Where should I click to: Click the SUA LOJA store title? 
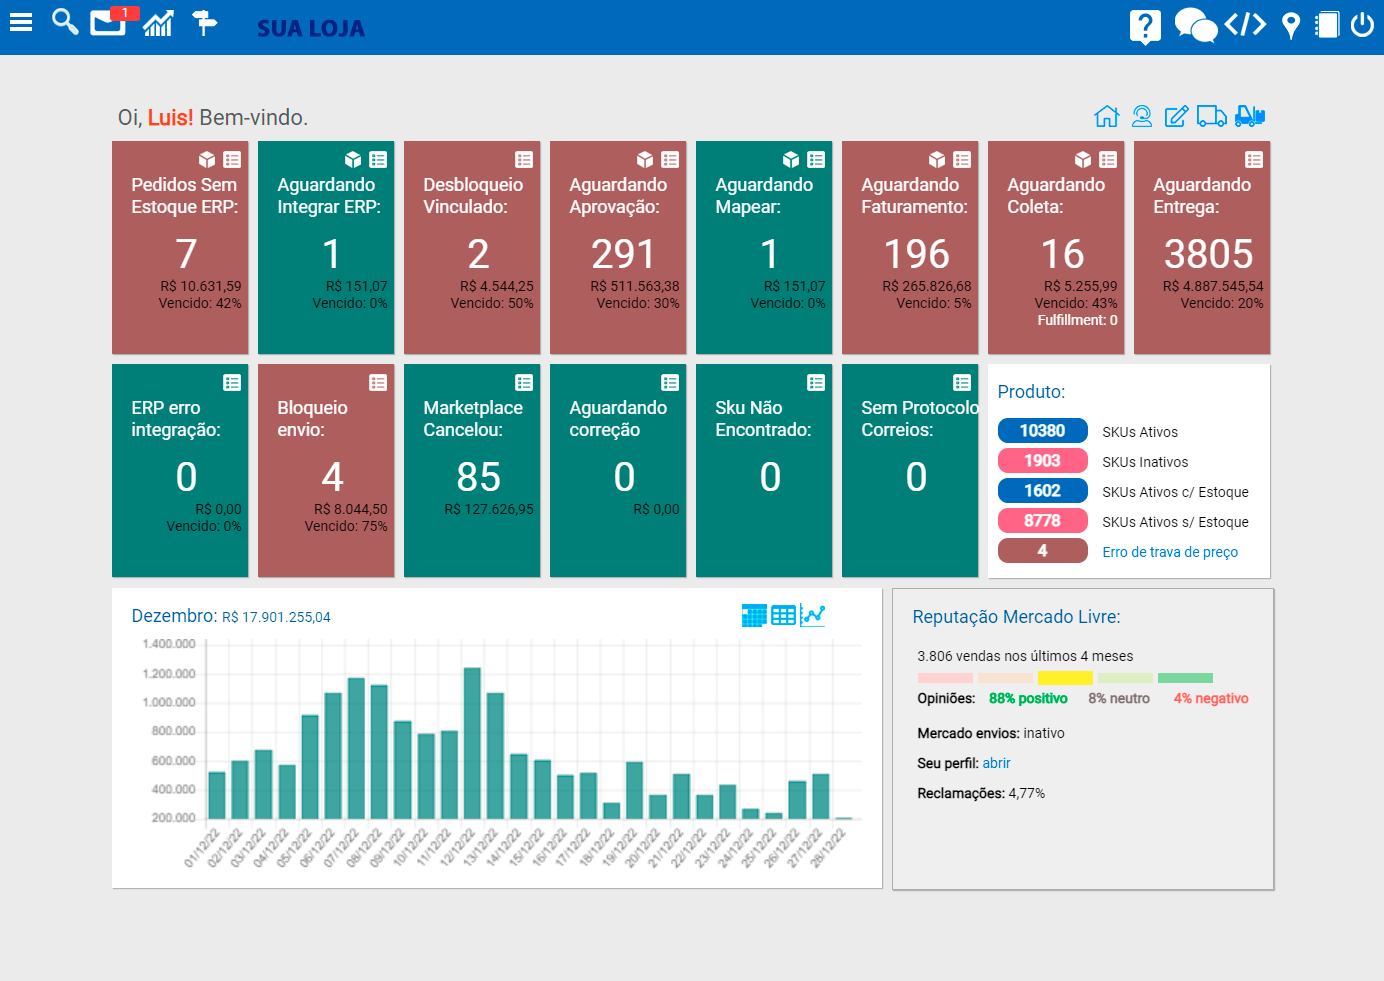click(311, 28)
